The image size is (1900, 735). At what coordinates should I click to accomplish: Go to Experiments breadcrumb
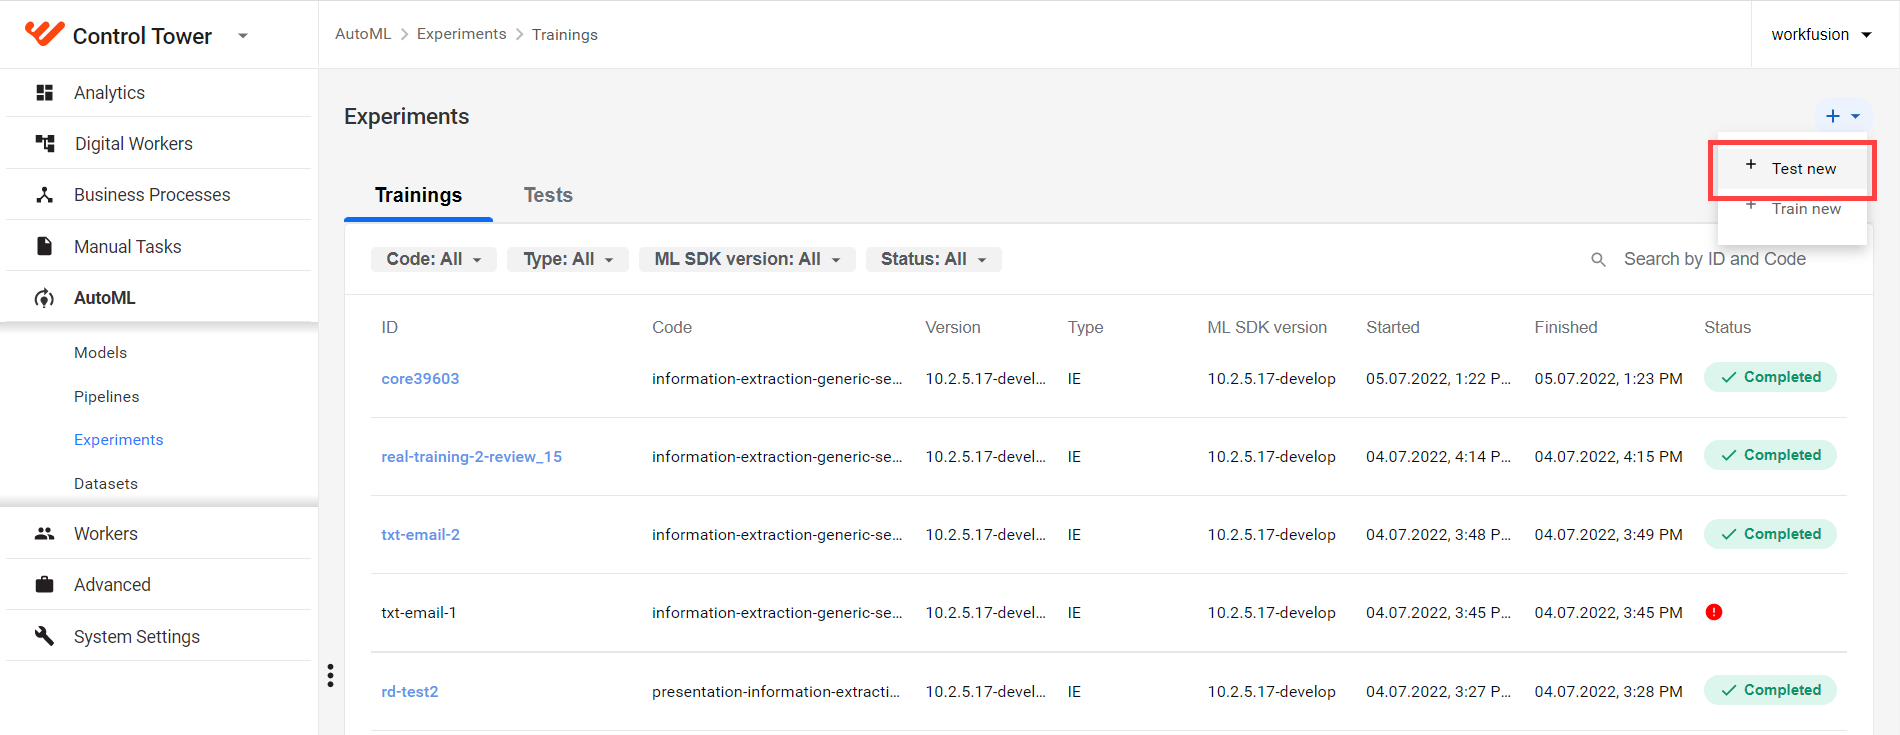461,34
